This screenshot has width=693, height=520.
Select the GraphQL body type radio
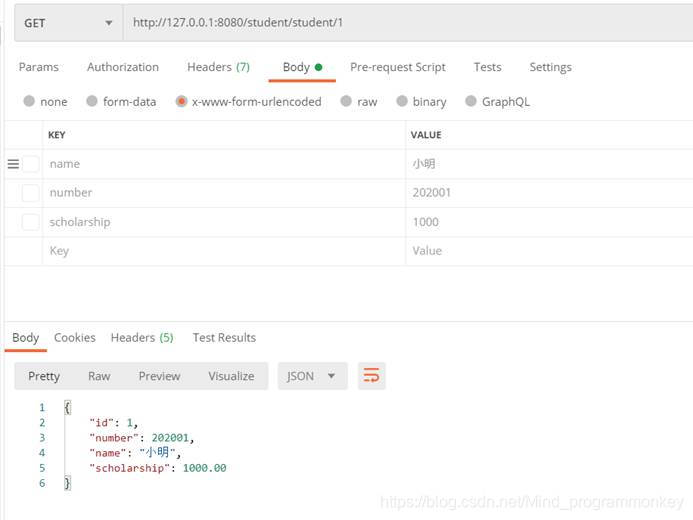tap(471, 101)
